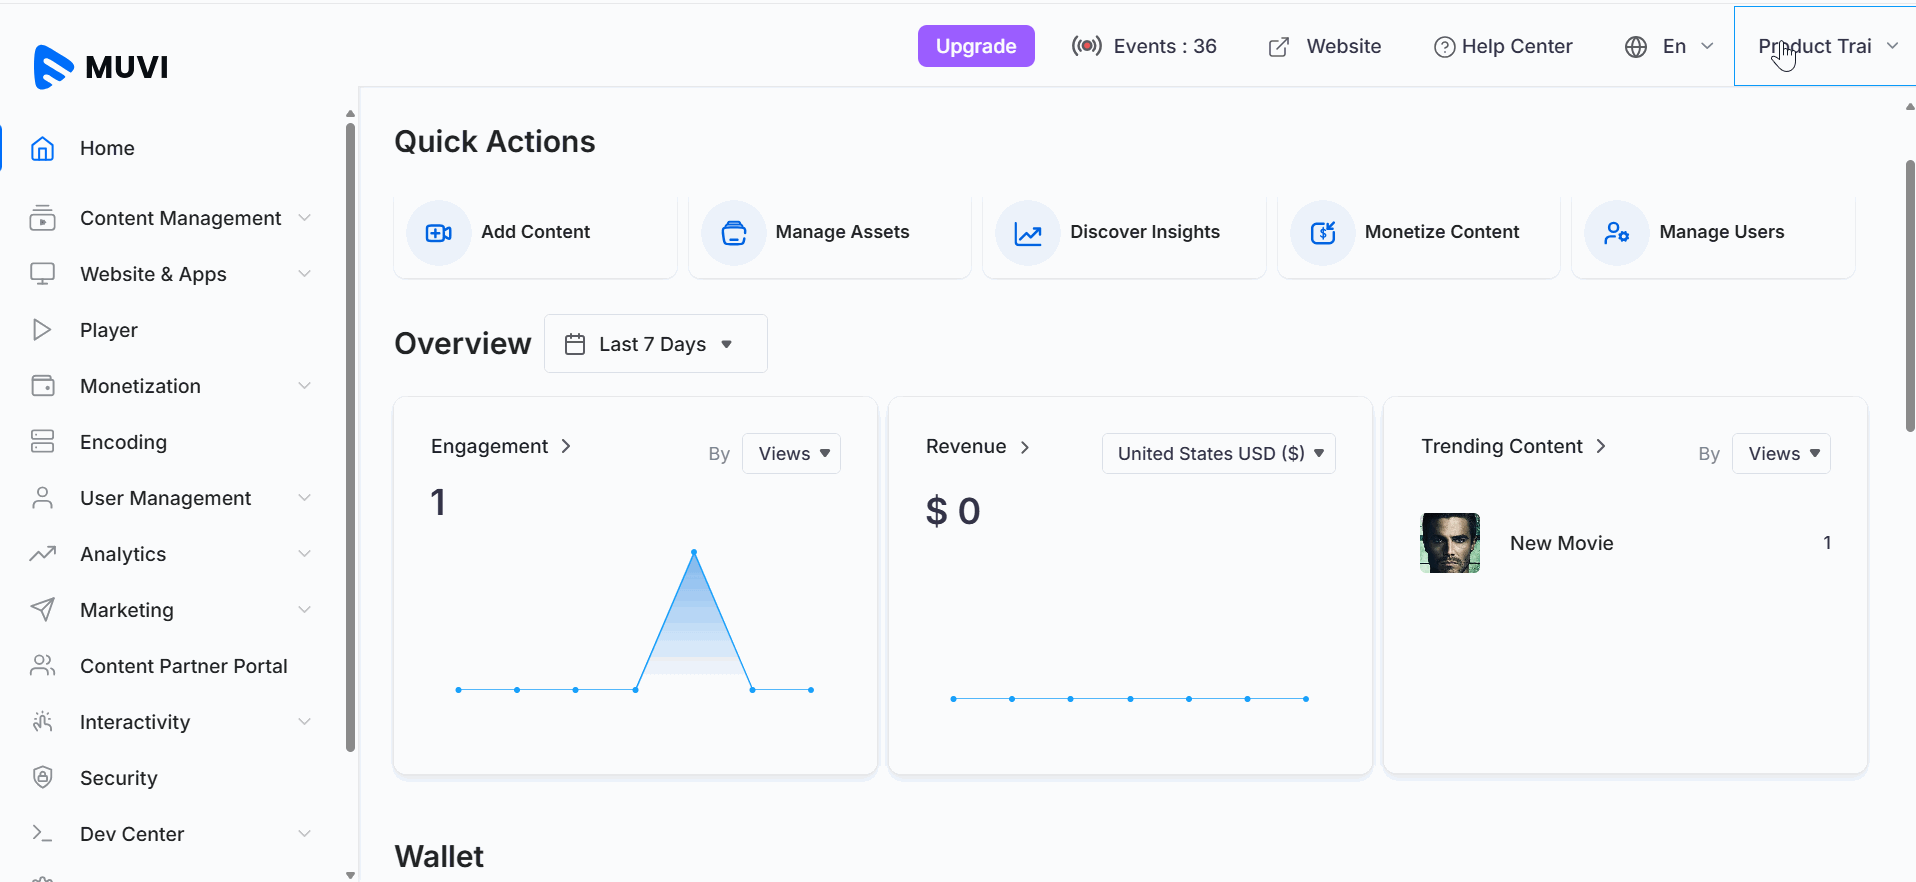Click the New Movie thumbnail

click(x=1449, y=543)
